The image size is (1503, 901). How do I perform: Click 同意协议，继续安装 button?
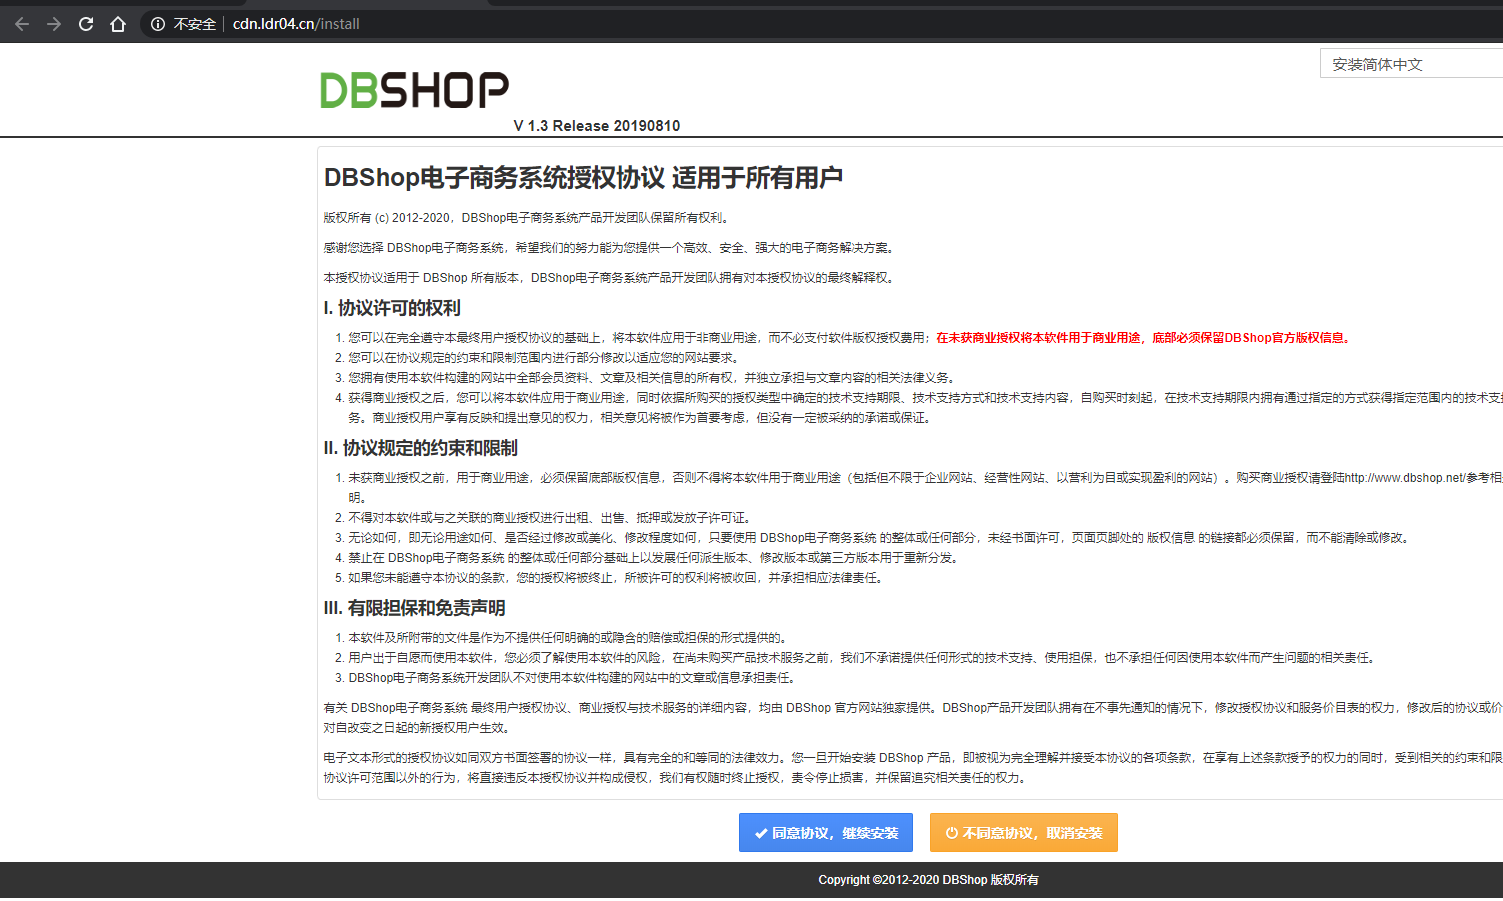827,833
